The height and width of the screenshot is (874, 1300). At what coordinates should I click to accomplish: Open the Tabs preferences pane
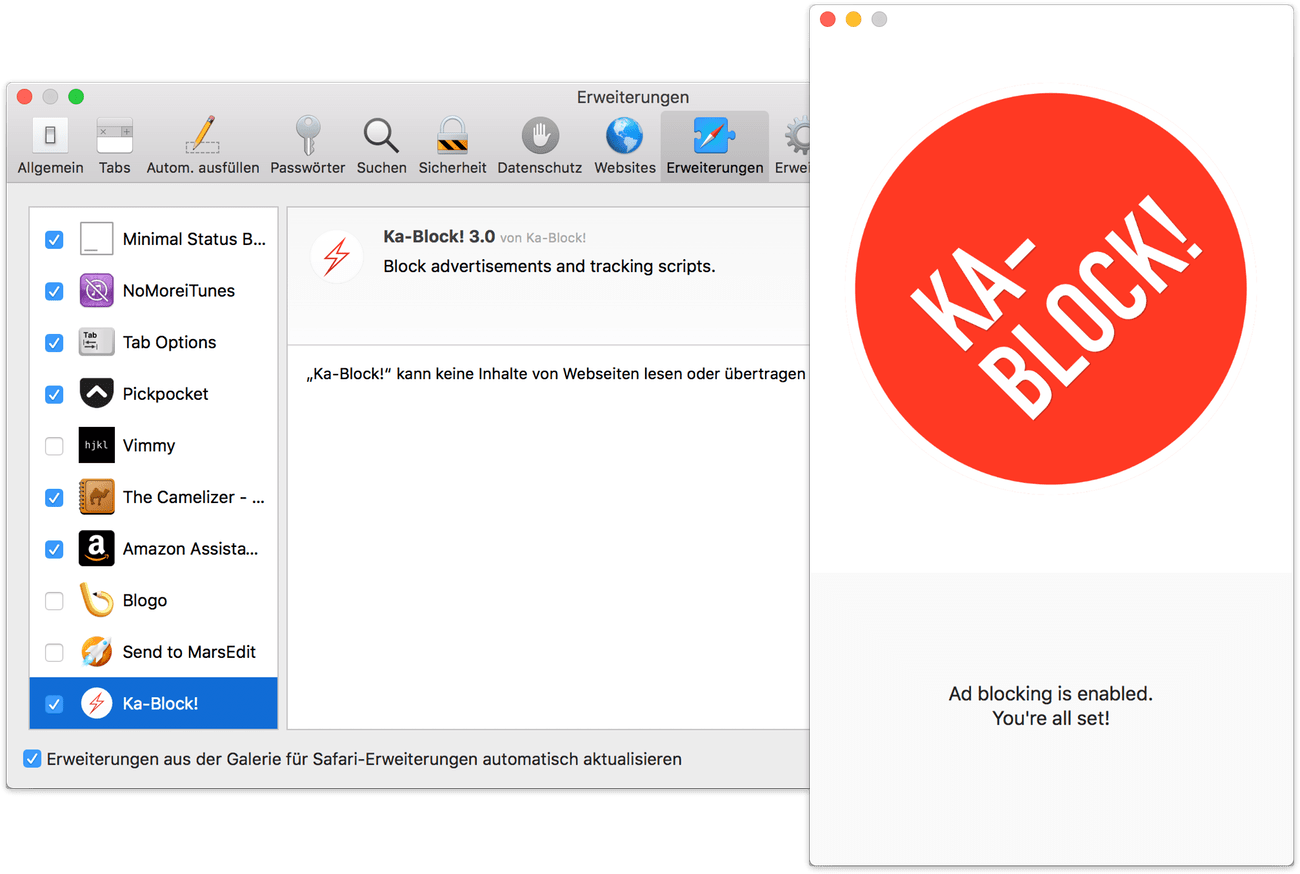tap(114, 146)
